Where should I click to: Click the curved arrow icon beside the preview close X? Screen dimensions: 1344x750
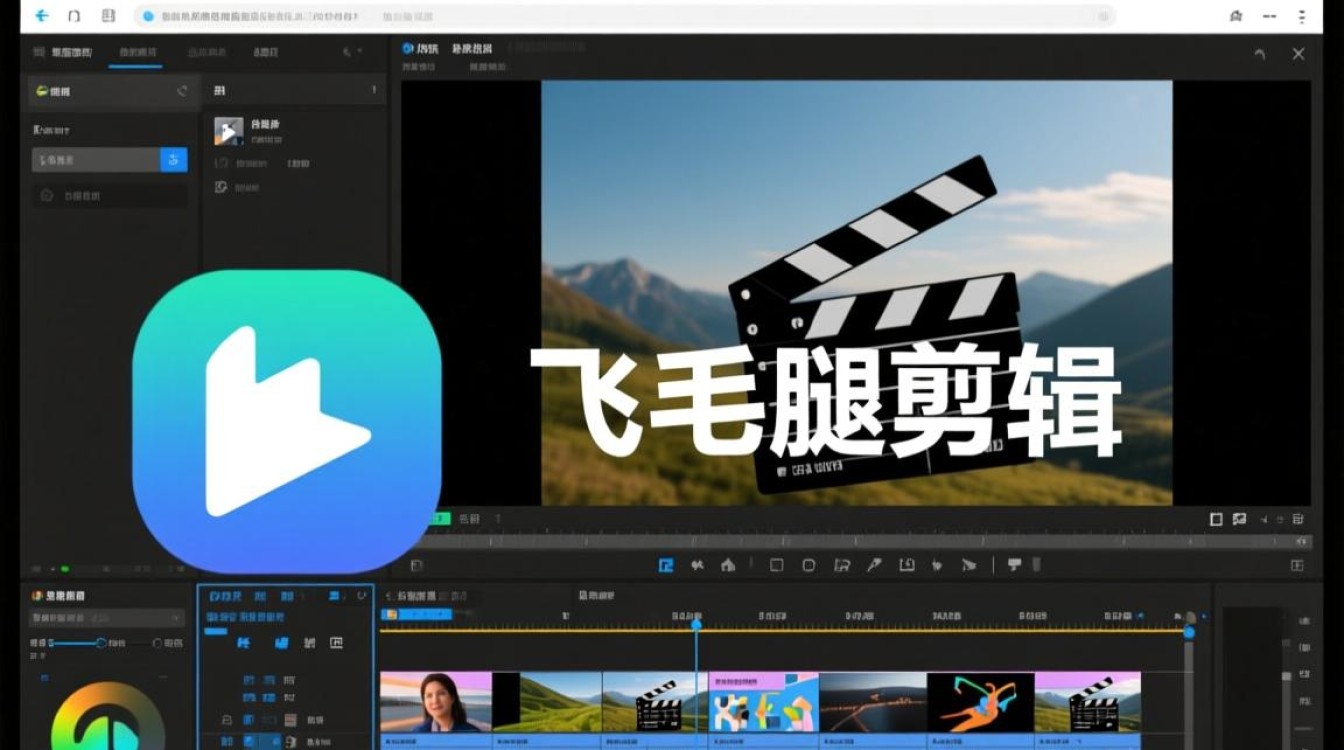1260,54
